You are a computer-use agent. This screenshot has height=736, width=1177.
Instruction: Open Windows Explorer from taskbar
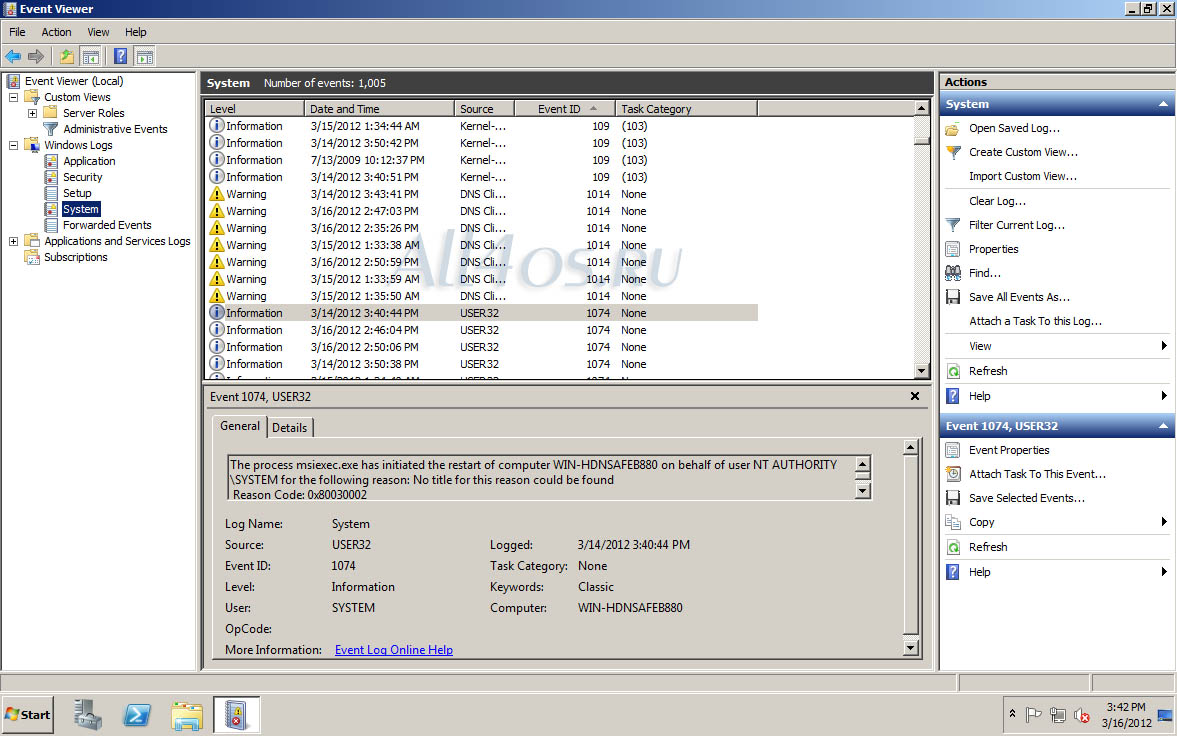(x=186, y=715)
